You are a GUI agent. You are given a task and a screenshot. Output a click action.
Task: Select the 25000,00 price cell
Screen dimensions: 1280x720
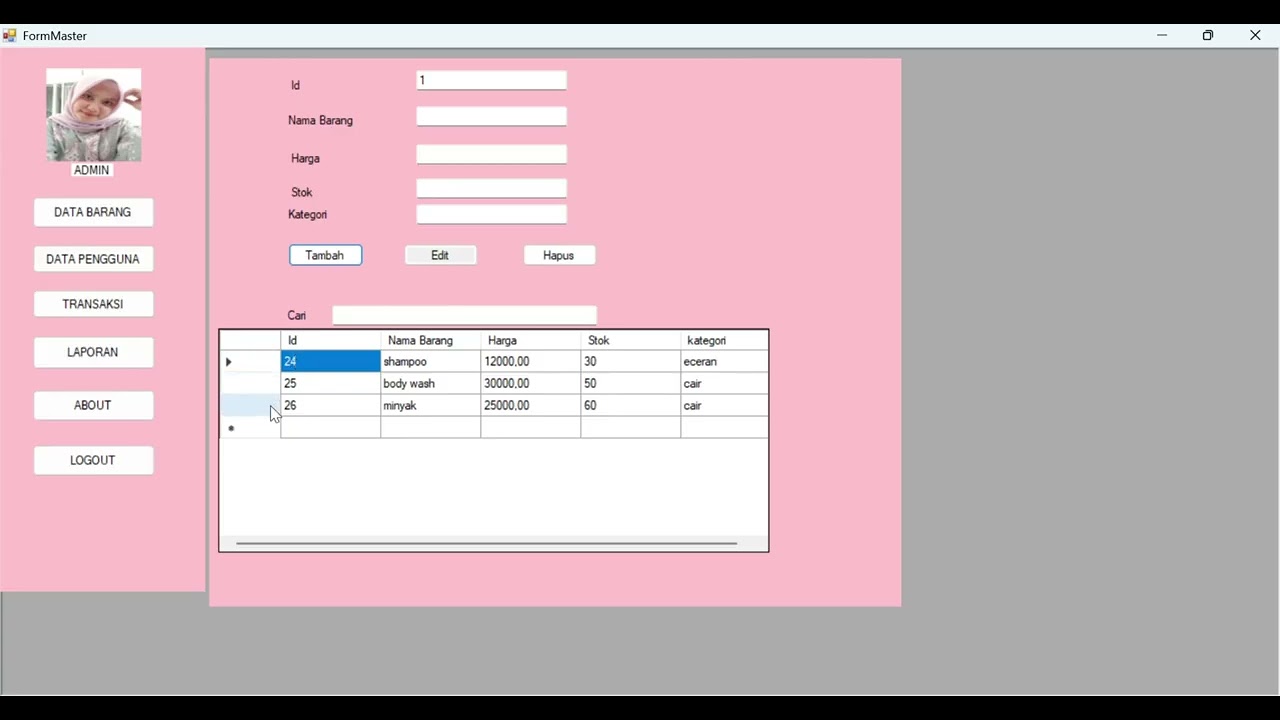pyautogui.click(x=531, y=406)
